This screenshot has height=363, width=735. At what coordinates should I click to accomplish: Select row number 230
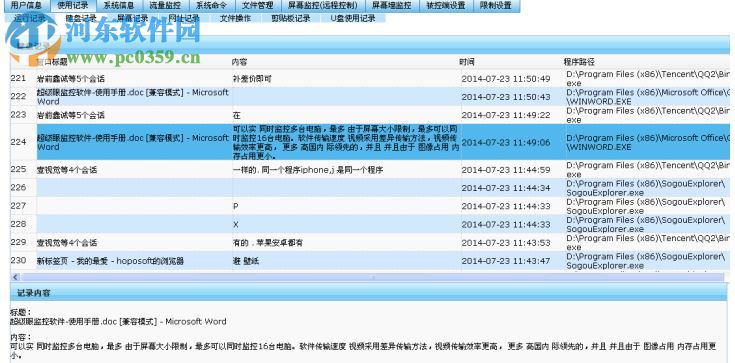tap(370, 261)
